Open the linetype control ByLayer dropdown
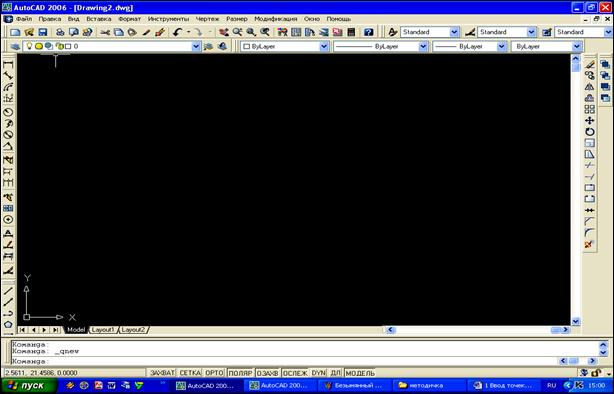The image size is (614, 394). click(423, 46)
